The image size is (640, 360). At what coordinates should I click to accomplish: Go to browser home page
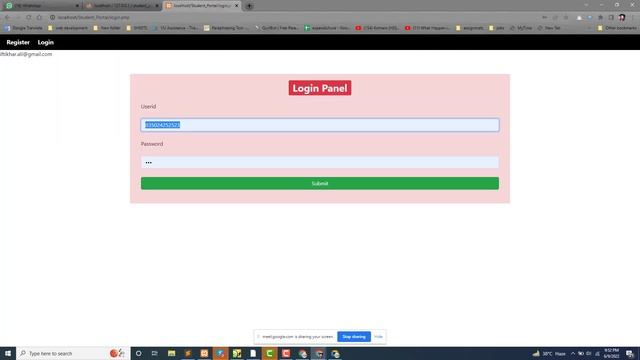point(39,17)
